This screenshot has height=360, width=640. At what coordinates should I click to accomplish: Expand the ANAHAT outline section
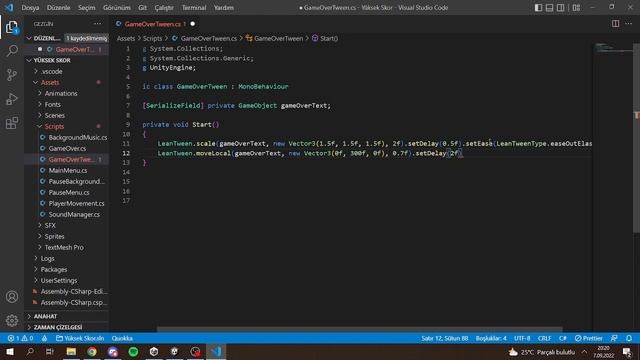click(x=67, y=316)
